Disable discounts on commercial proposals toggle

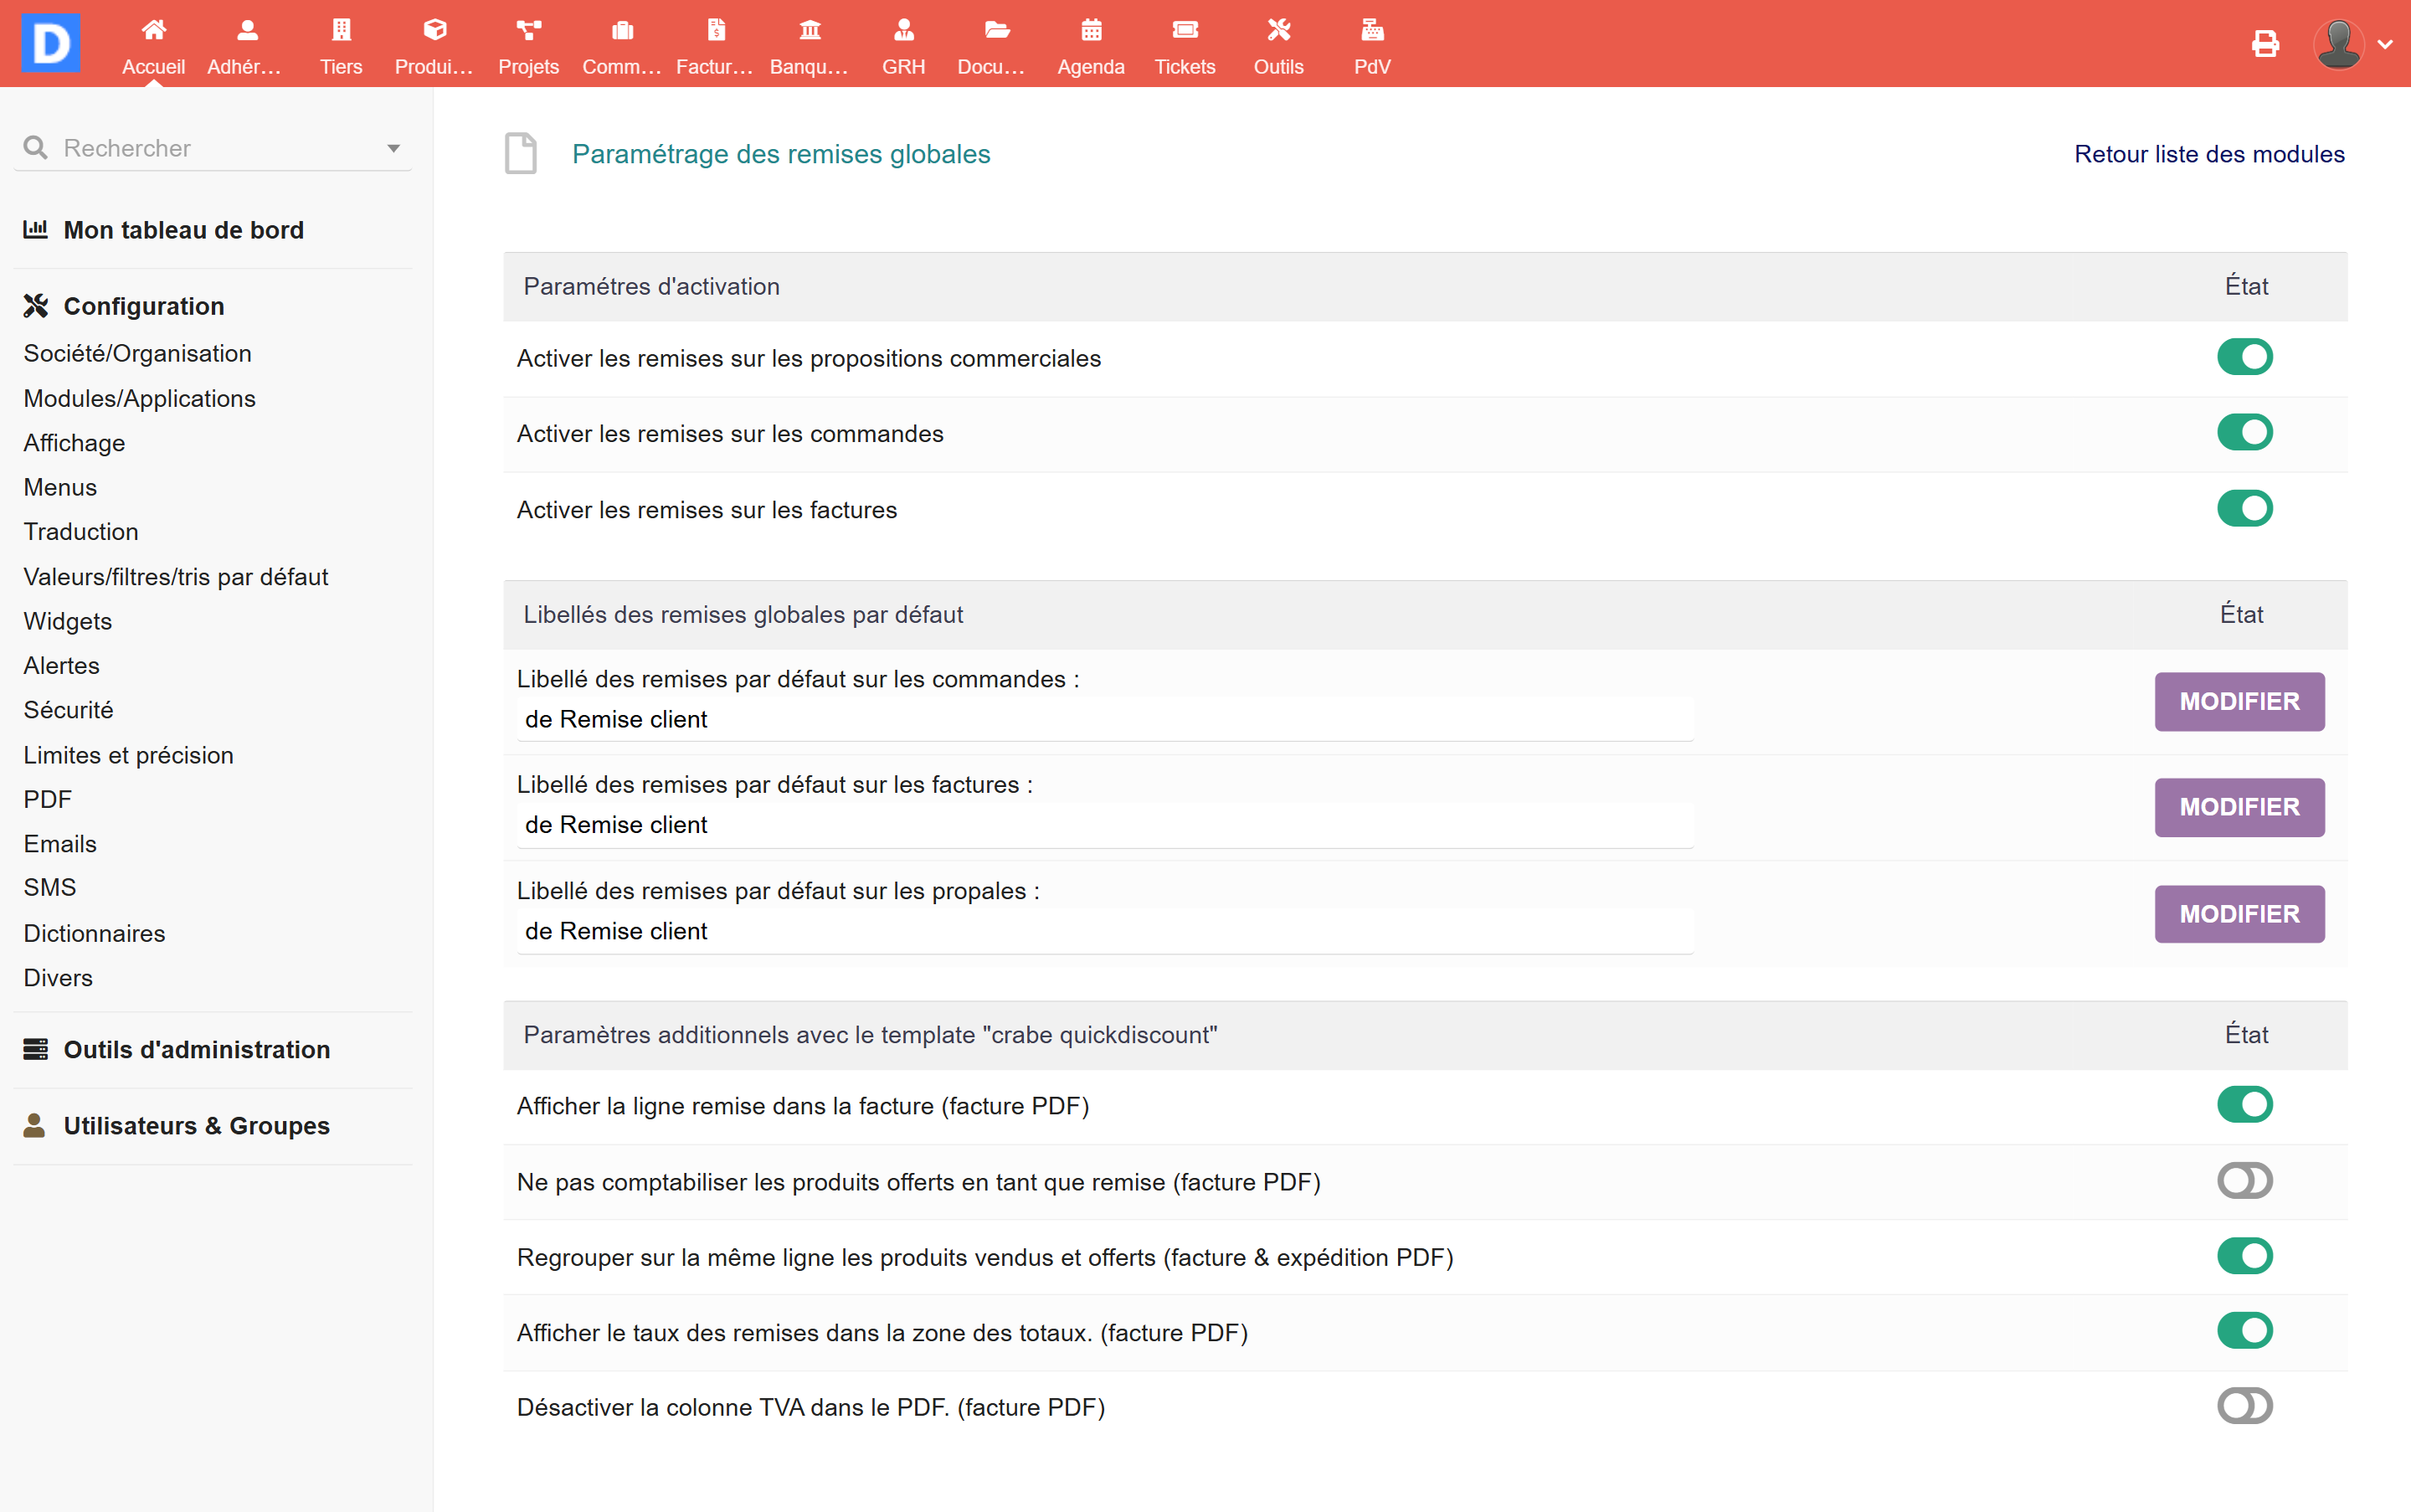click(2244, 357)
